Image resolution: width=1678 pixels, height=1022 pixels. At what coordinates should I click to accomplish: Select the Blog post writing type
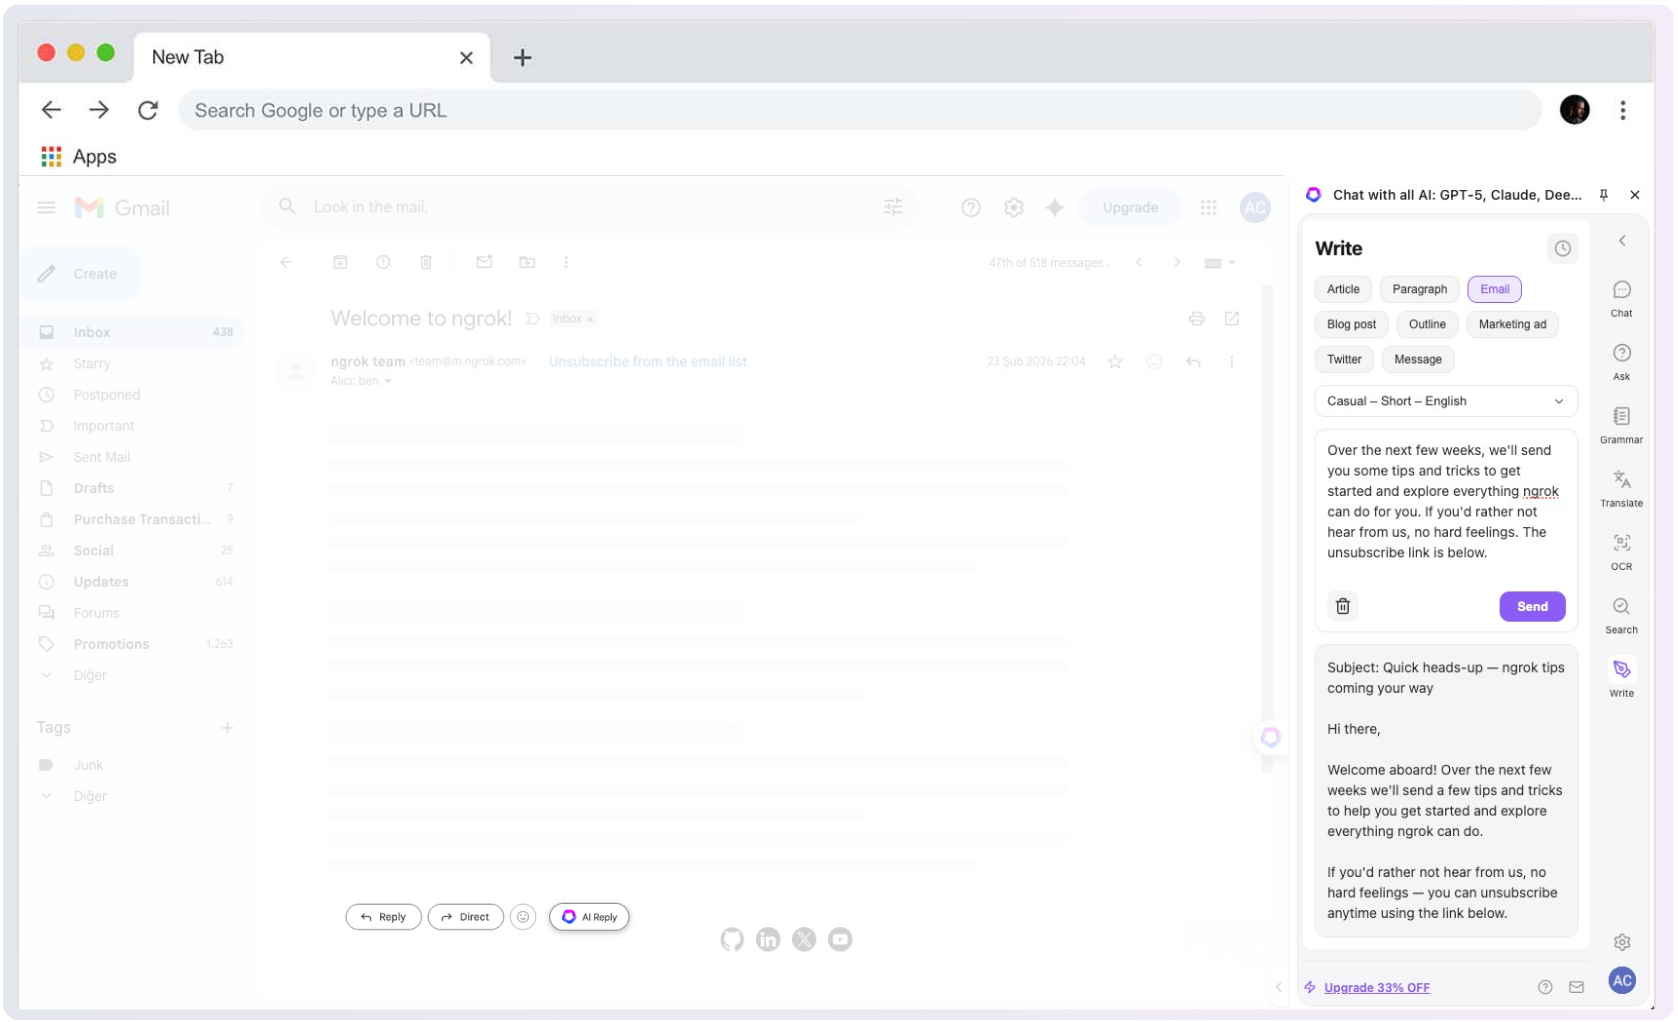pyautogui.click(x=1351, y=324)
